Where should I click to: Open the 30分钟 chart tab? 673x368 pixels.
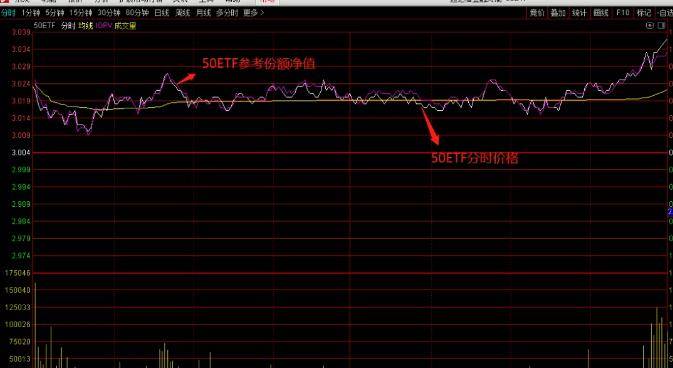(x=109, y=13)
